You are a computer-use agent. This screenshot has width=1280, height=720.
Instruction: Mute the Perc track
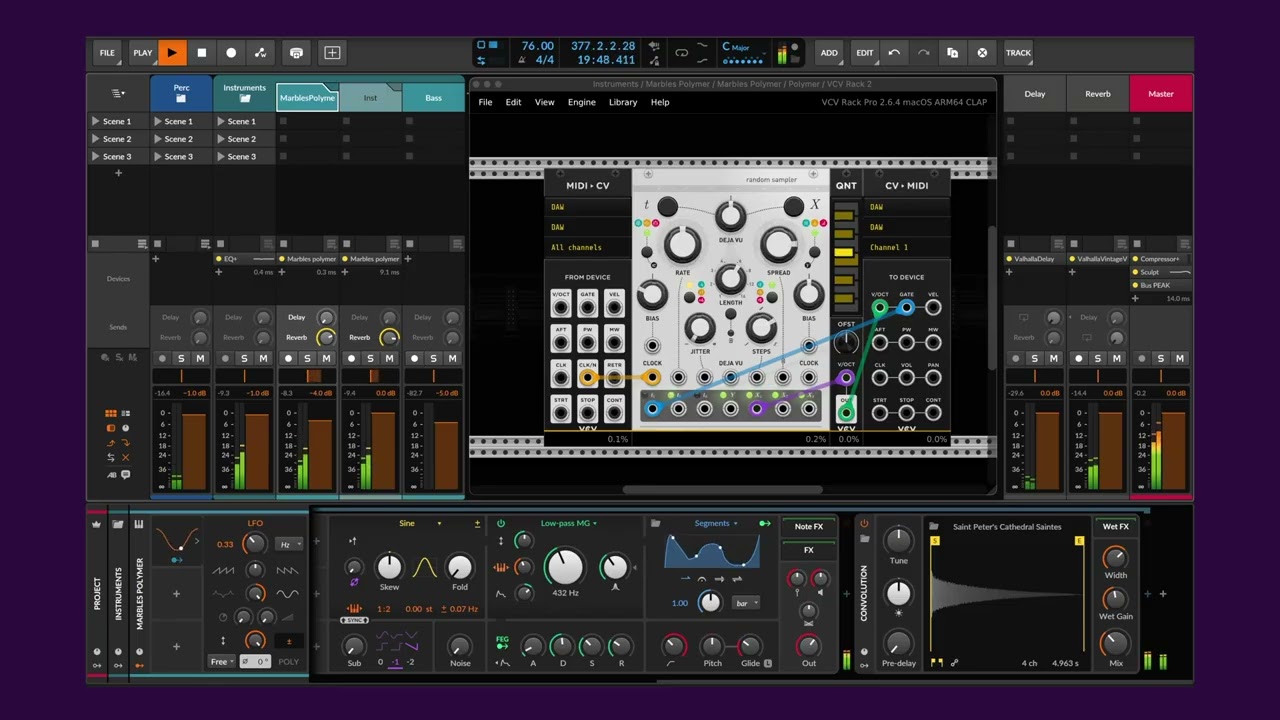pyautogui.click(x=200, y=358)
